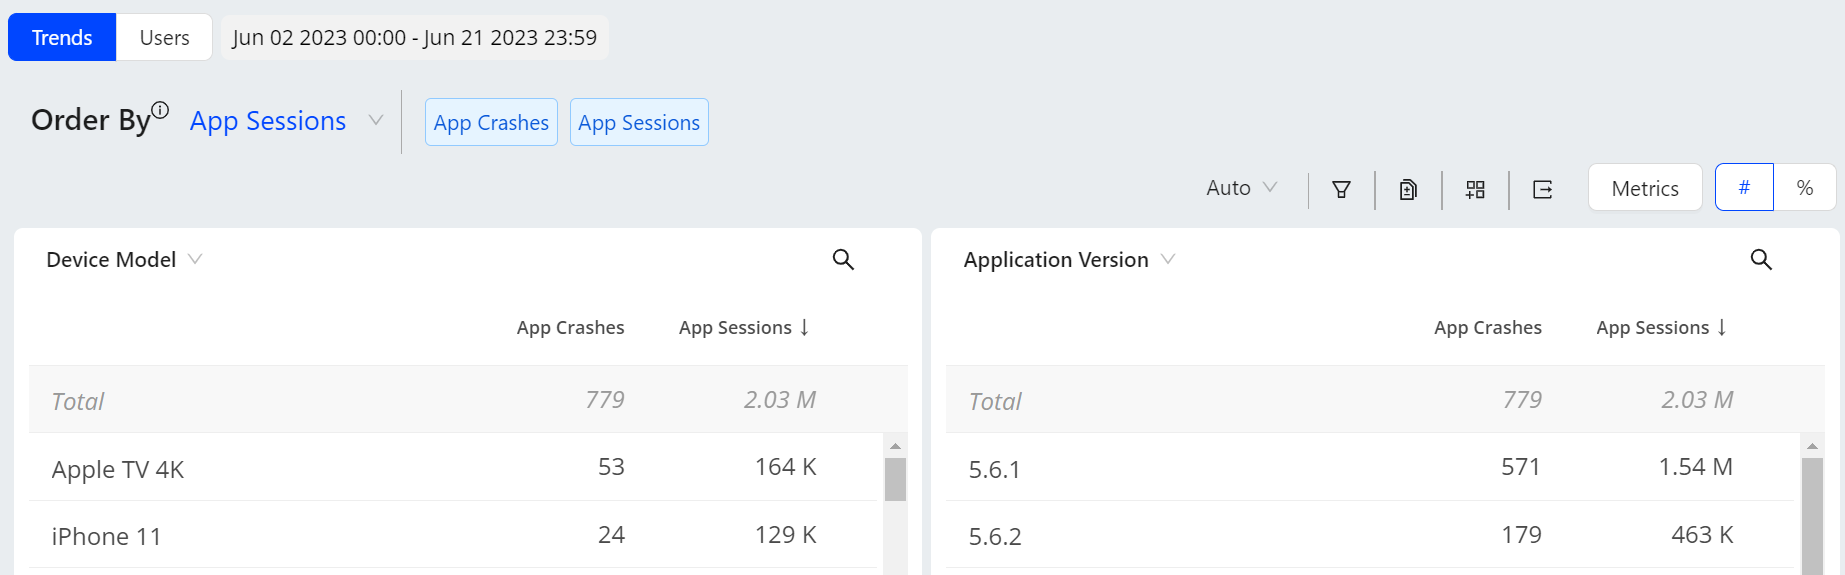The image size is (1845, 575).
Task: Click the add widget grid icon
Action: click(1475, 189)
